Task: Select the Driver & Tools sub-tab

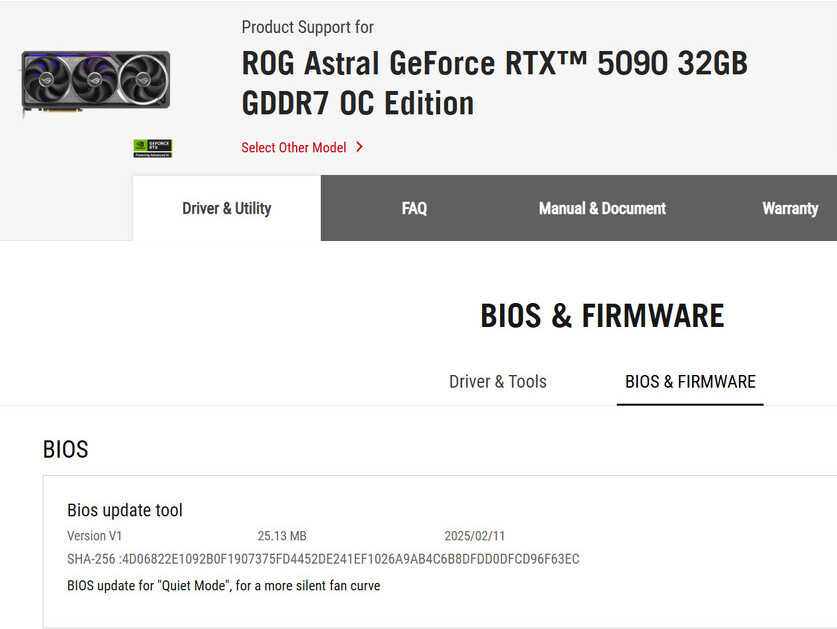Action: (x=498, y=382)
